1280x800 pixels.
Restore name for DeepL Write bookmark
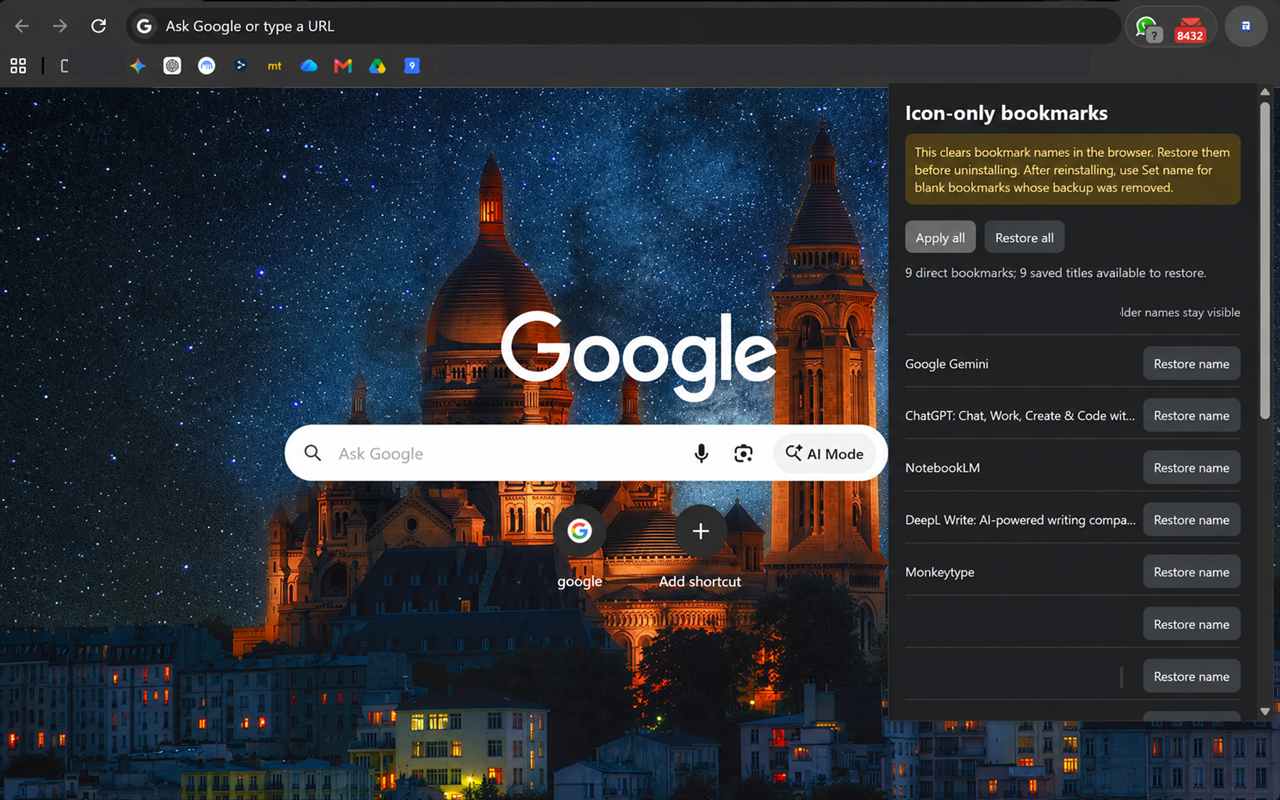[1191, 520]
